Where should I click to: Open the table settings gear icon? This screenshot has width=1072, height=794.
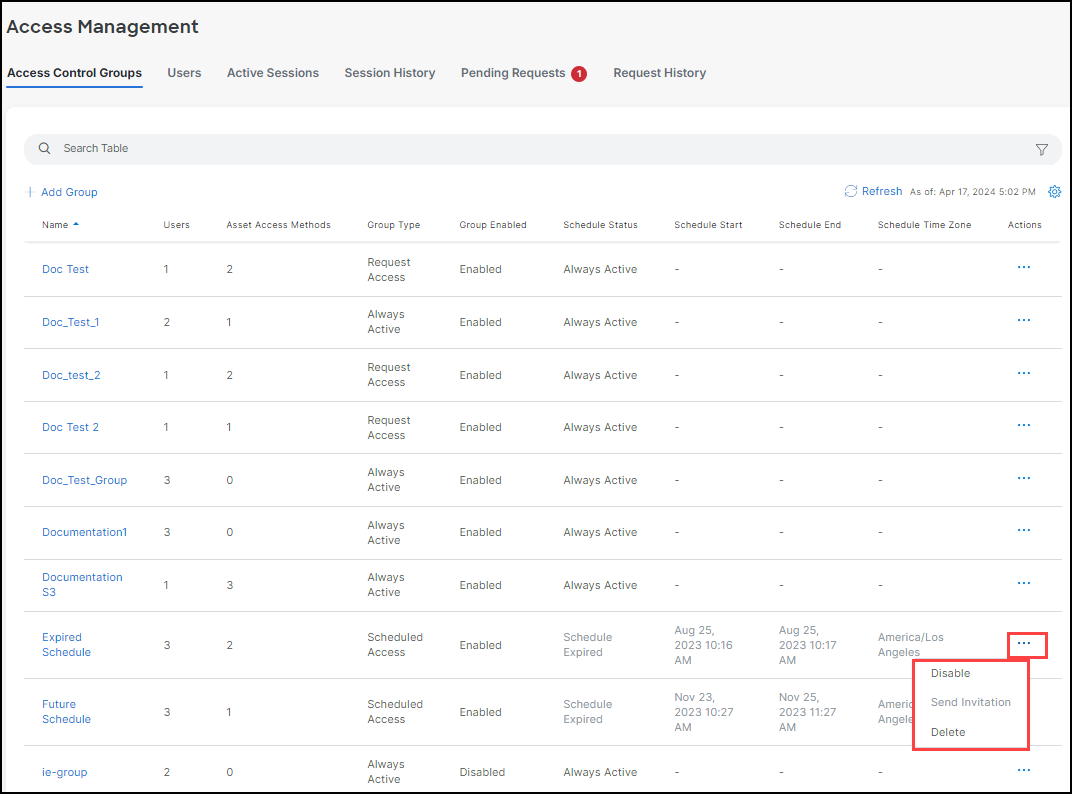tap(1054, 191)
